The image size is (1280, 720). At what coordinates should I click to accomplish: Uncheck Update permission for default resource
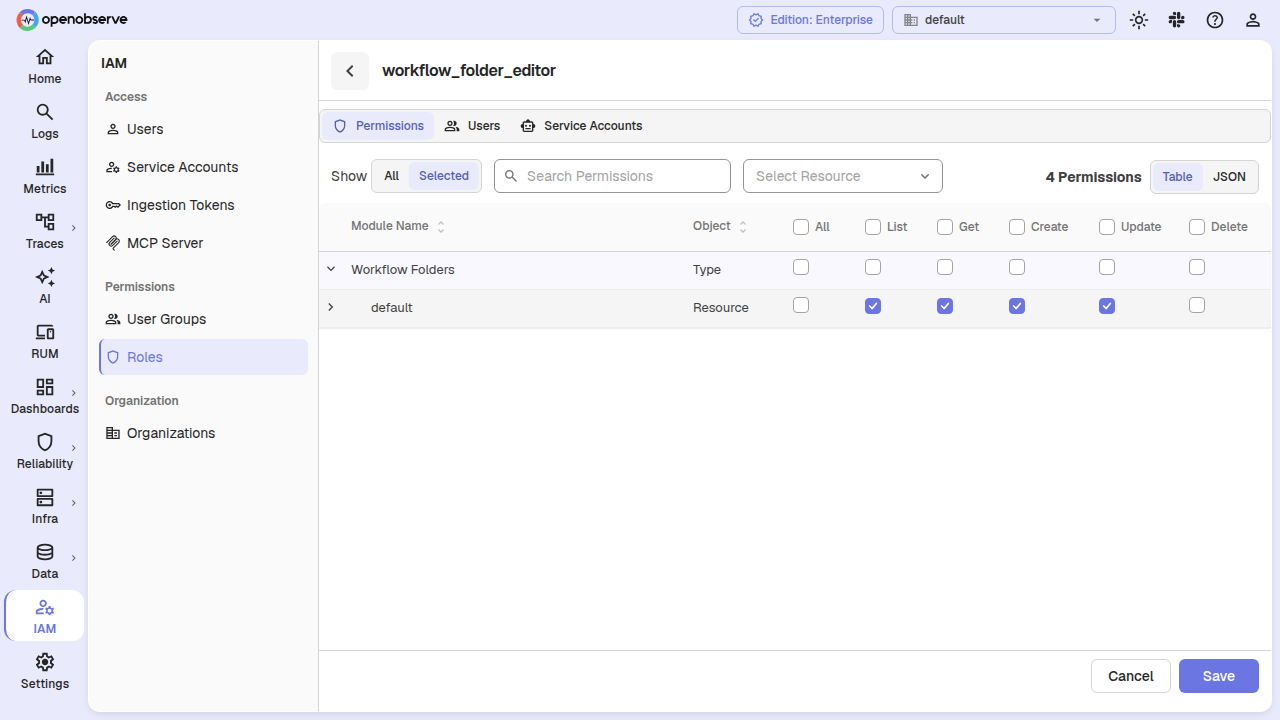click(x=1107, y=306)
